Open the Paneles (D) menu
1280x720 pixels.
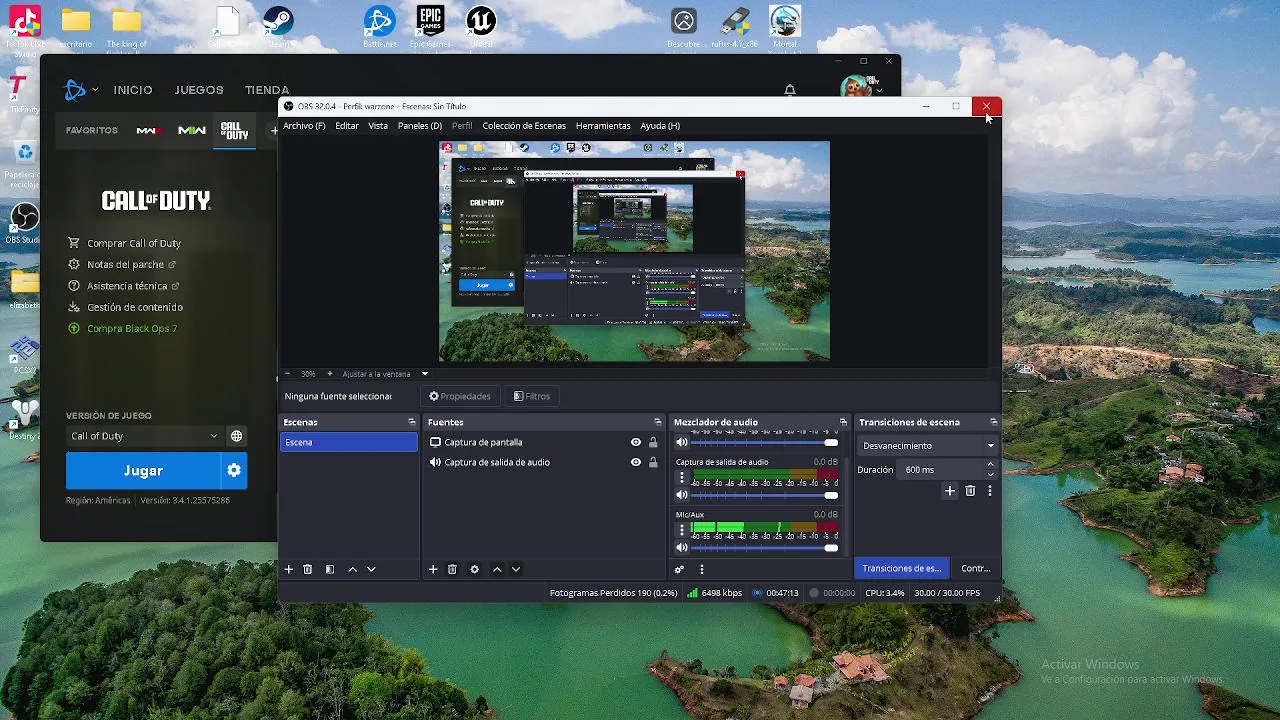[420, 126]
